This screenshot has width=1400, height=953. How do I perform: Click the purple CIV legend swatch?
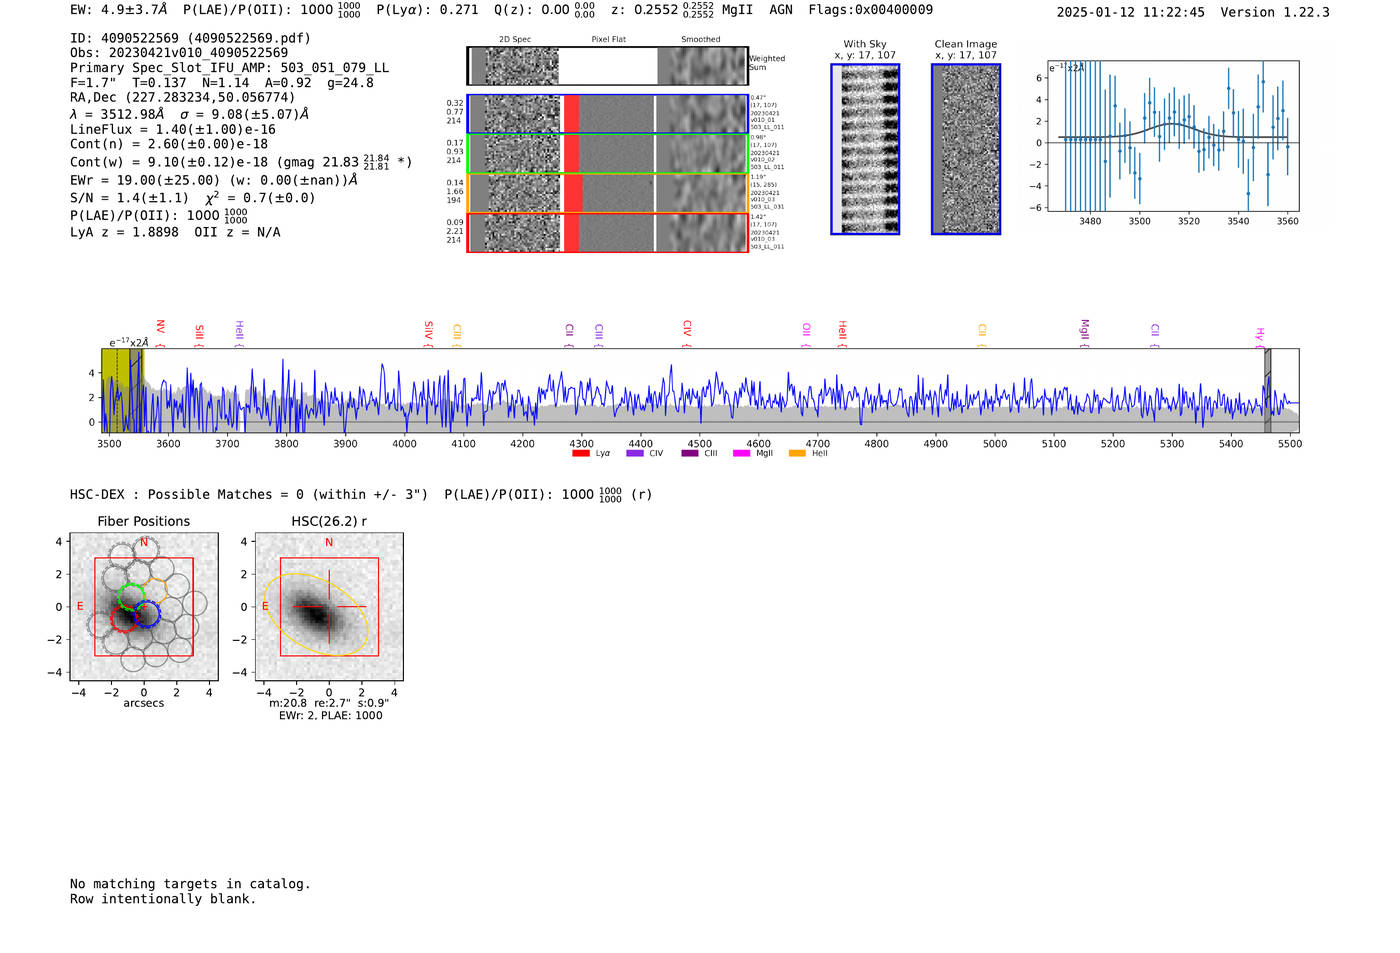click(x=635, y=454)
